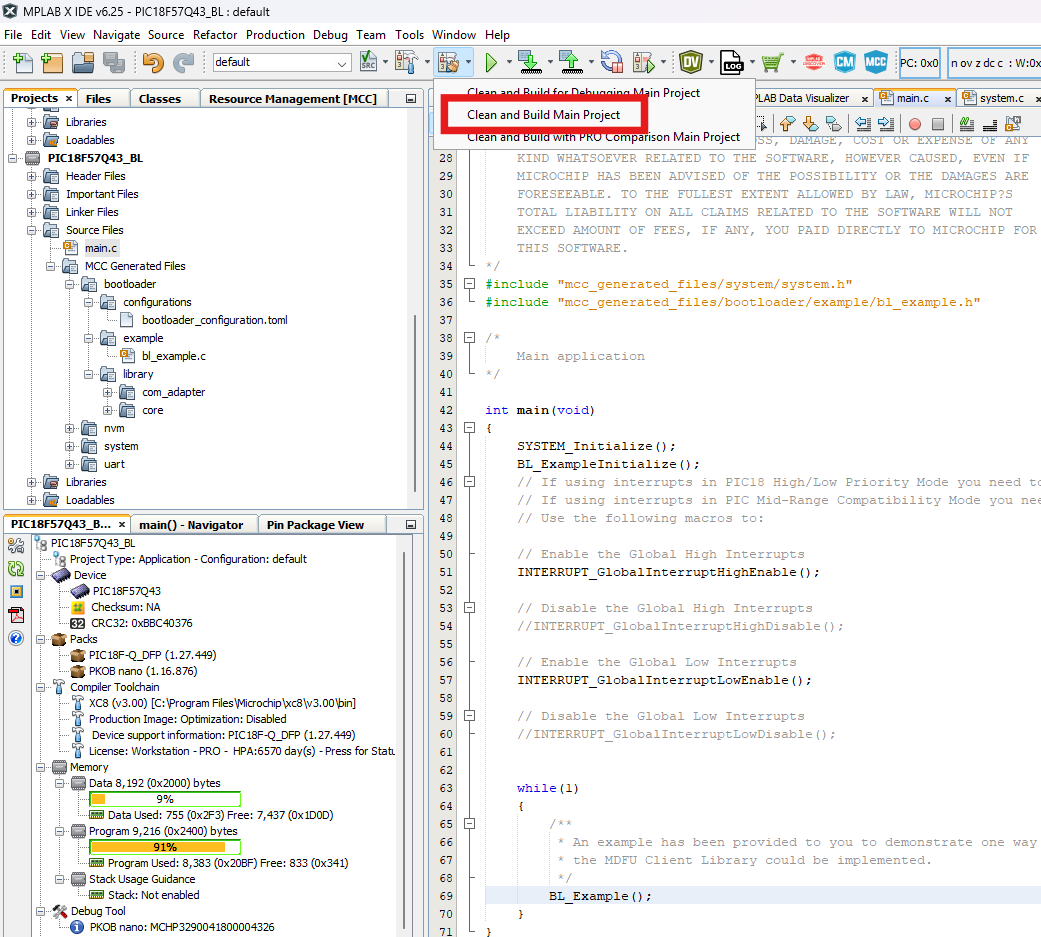The height and width of the screenshot is (937, 1041).
Task: Click the dashboard refresh icon
Action: click(x=16, y=568)
